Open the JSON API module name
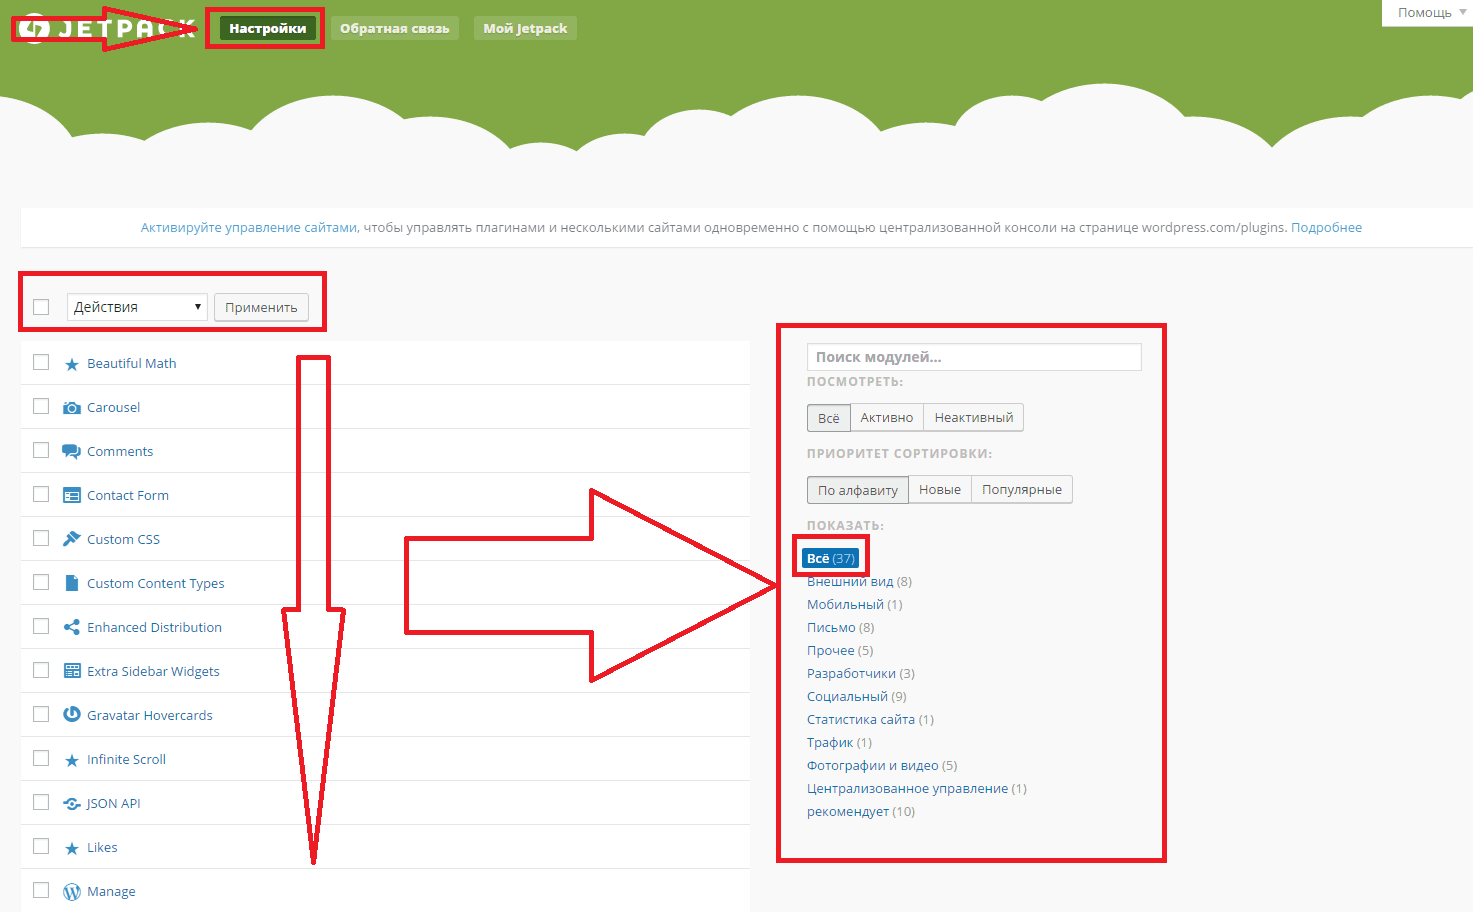The width and height of the screenshot is (1473, 912). 113,804
